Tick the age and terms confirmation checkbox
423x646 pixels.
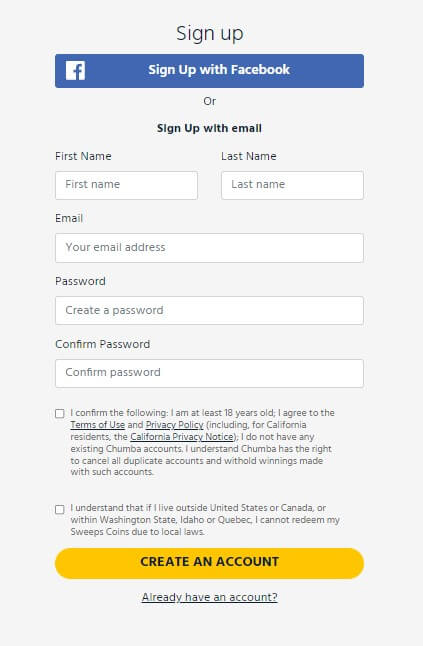[x=60, y=413]
